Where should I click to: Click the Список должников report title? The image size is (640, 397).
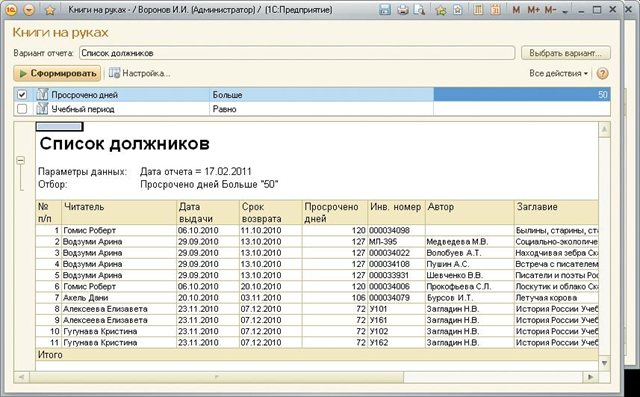124,144
